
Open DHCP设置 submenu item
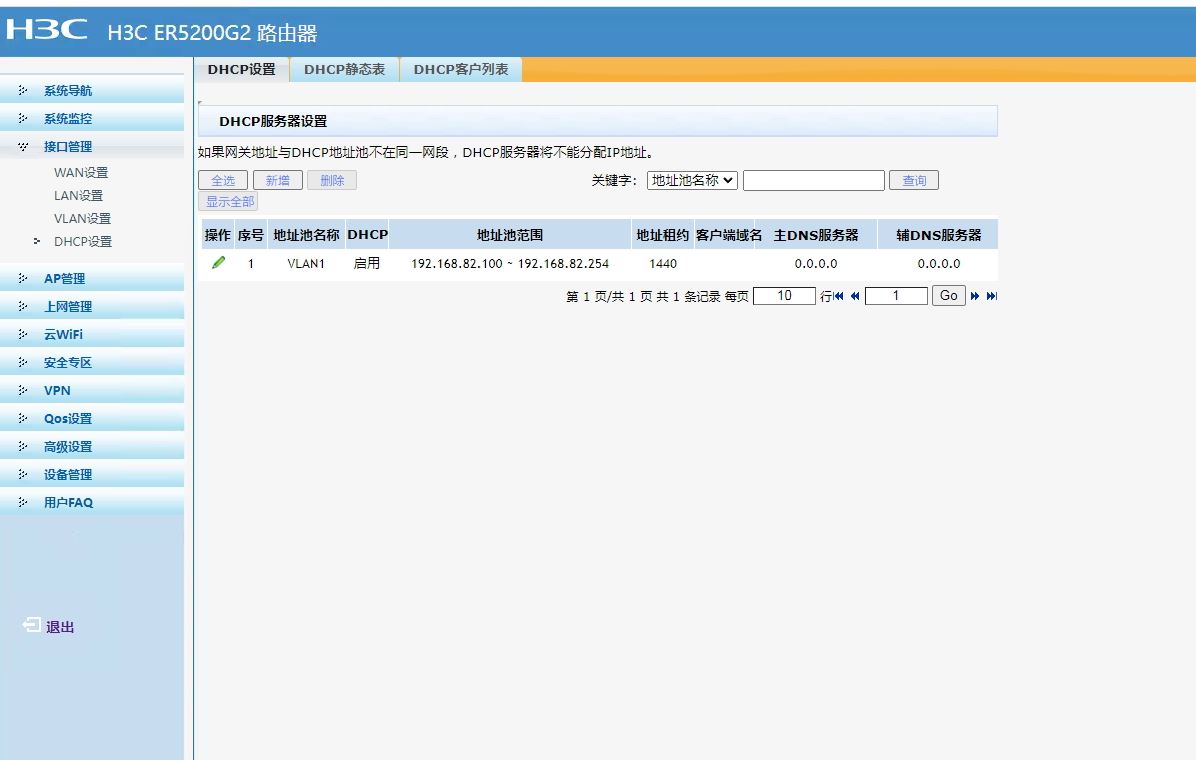[x=82, y=241]
